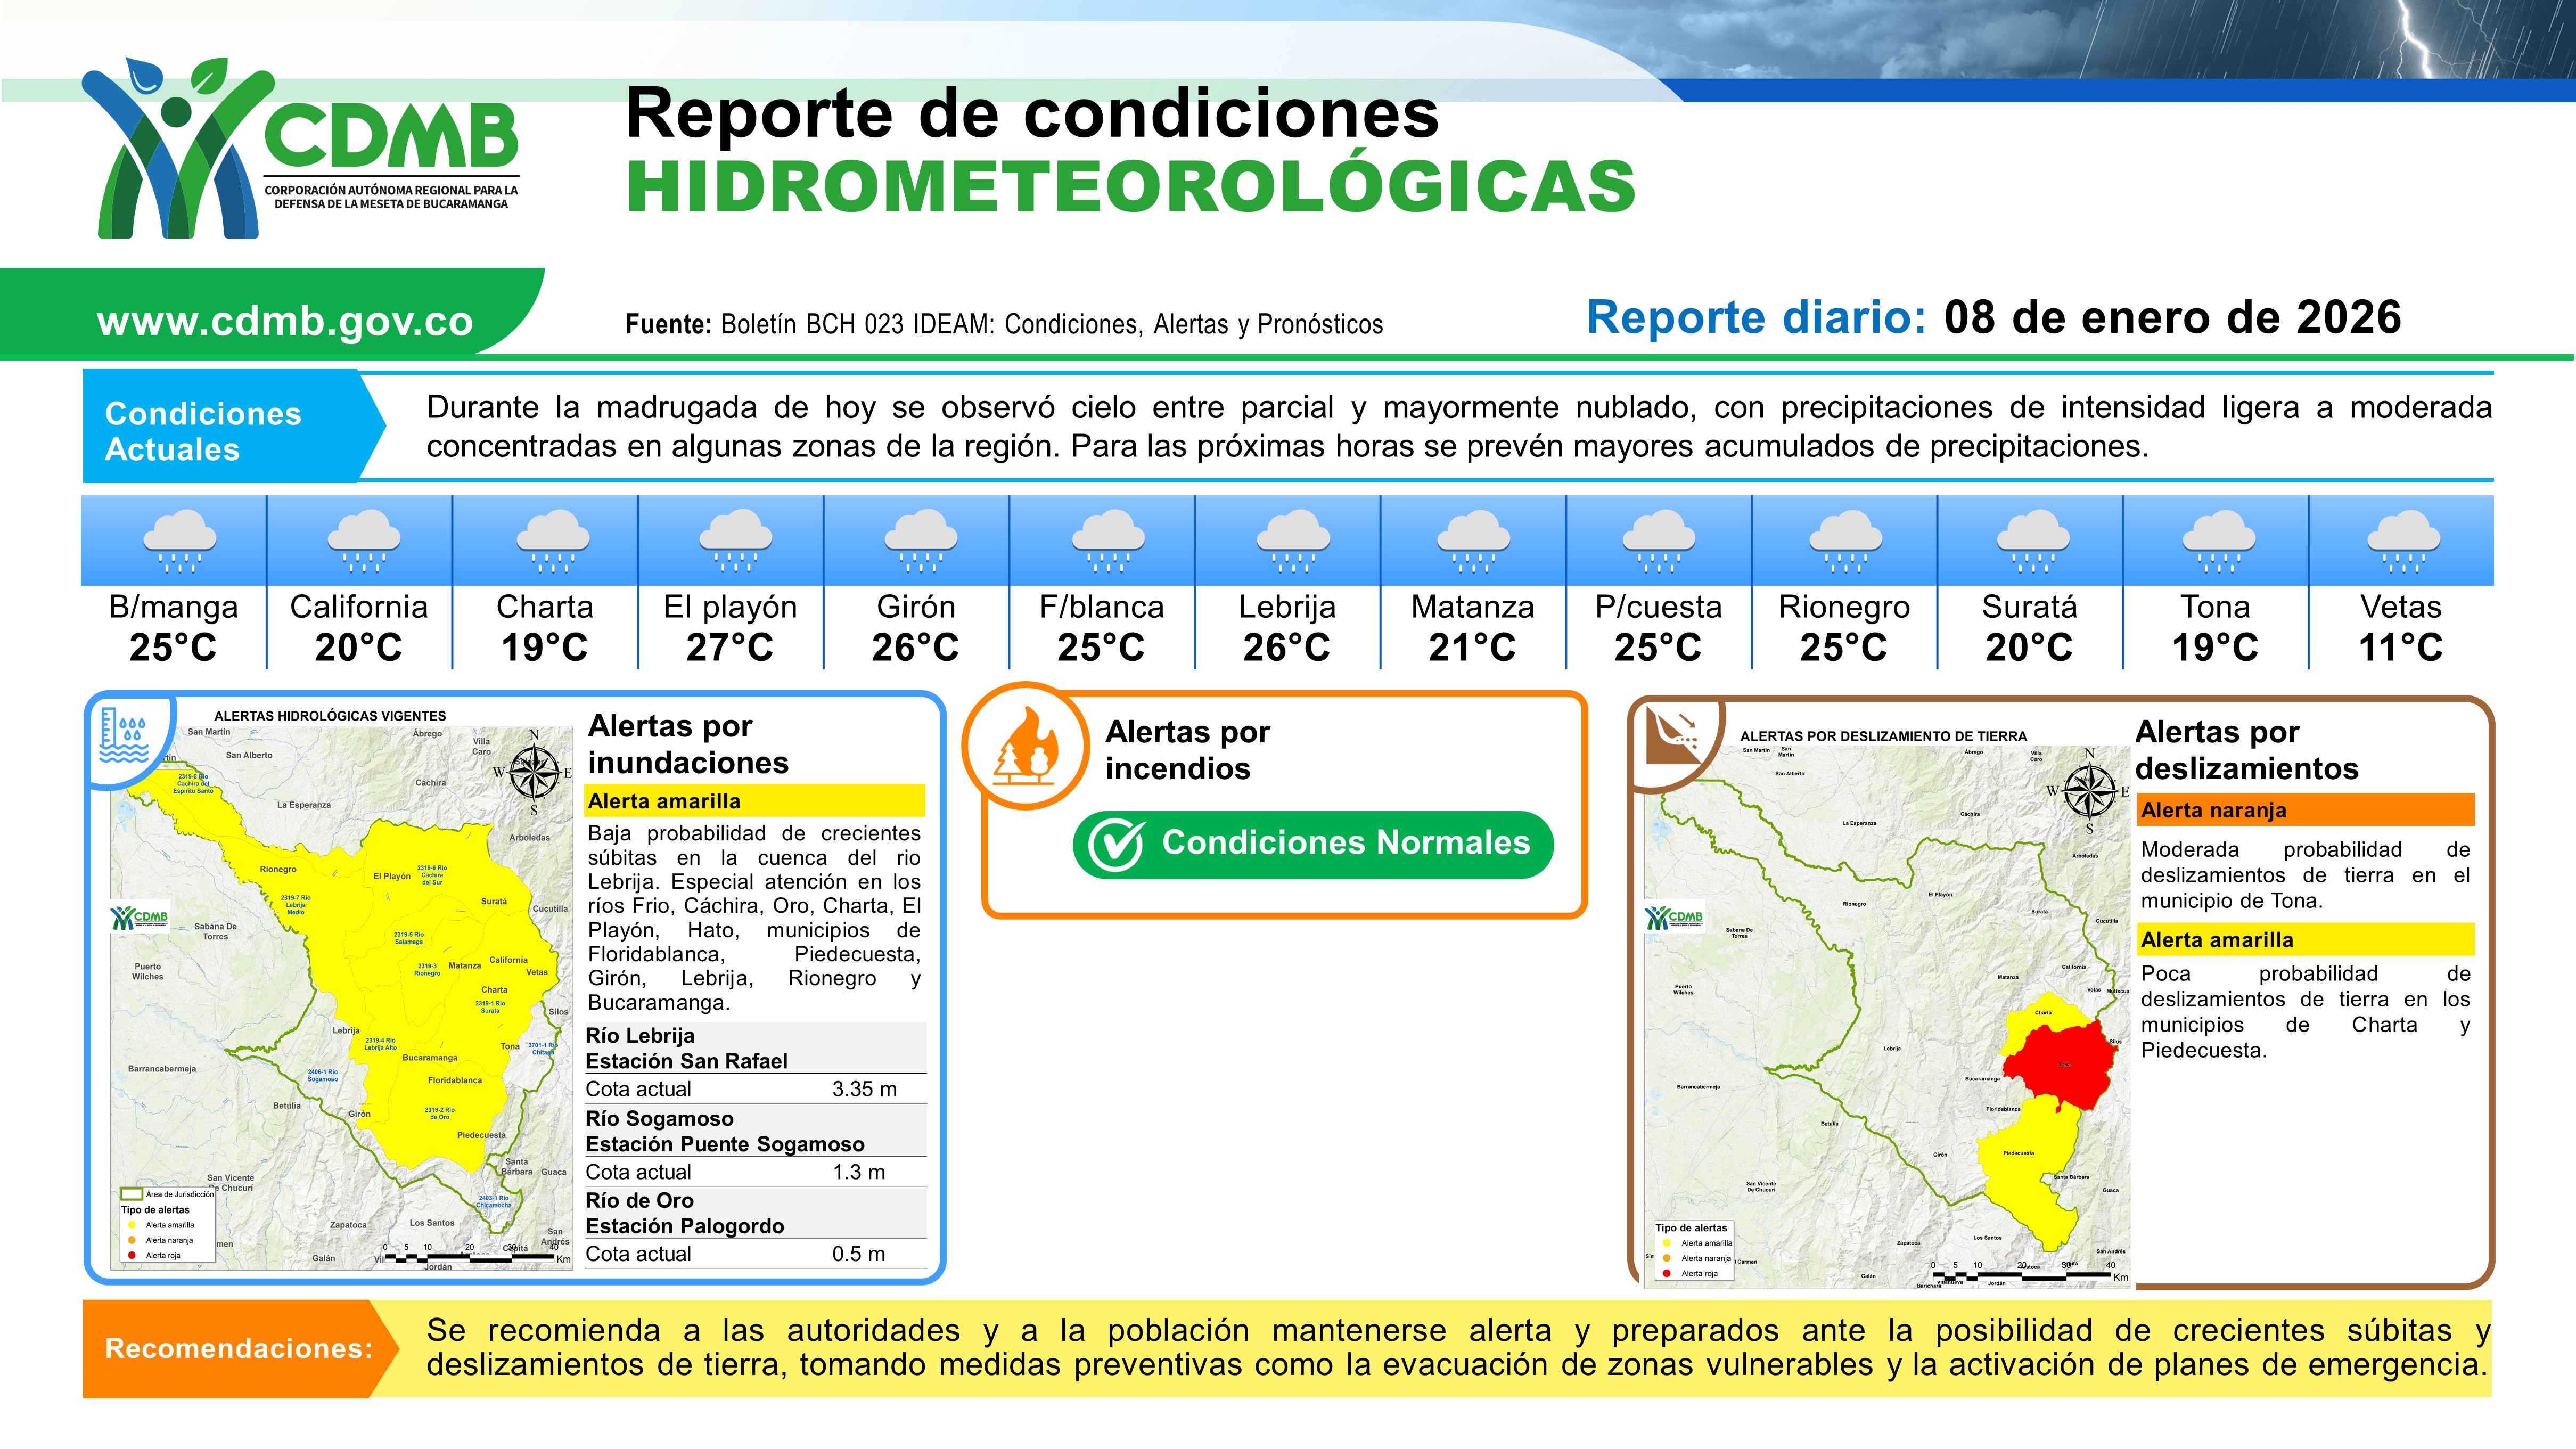Click the yellow Alerta amarilla flood banner
This screenshot has width=2576, height=1449.
click(x=755, y=801)
